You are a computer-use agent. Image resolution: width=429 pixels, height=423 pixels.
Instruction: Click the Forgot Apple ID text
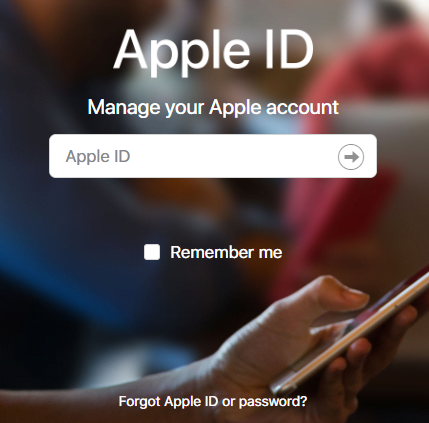point(168,401)
